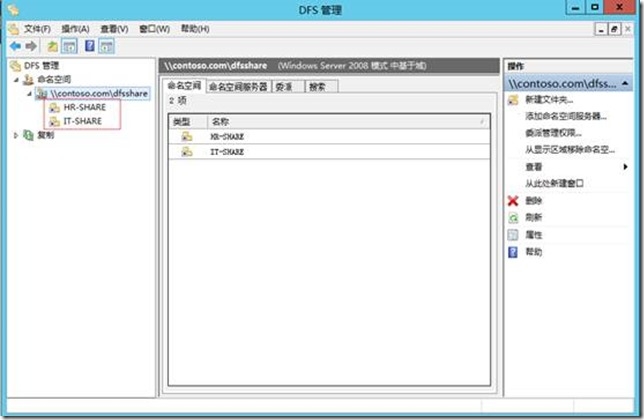Click the Forward arrow toolbar icon
644x420 pixels.
pyautogui.click(x=31, y=46)
